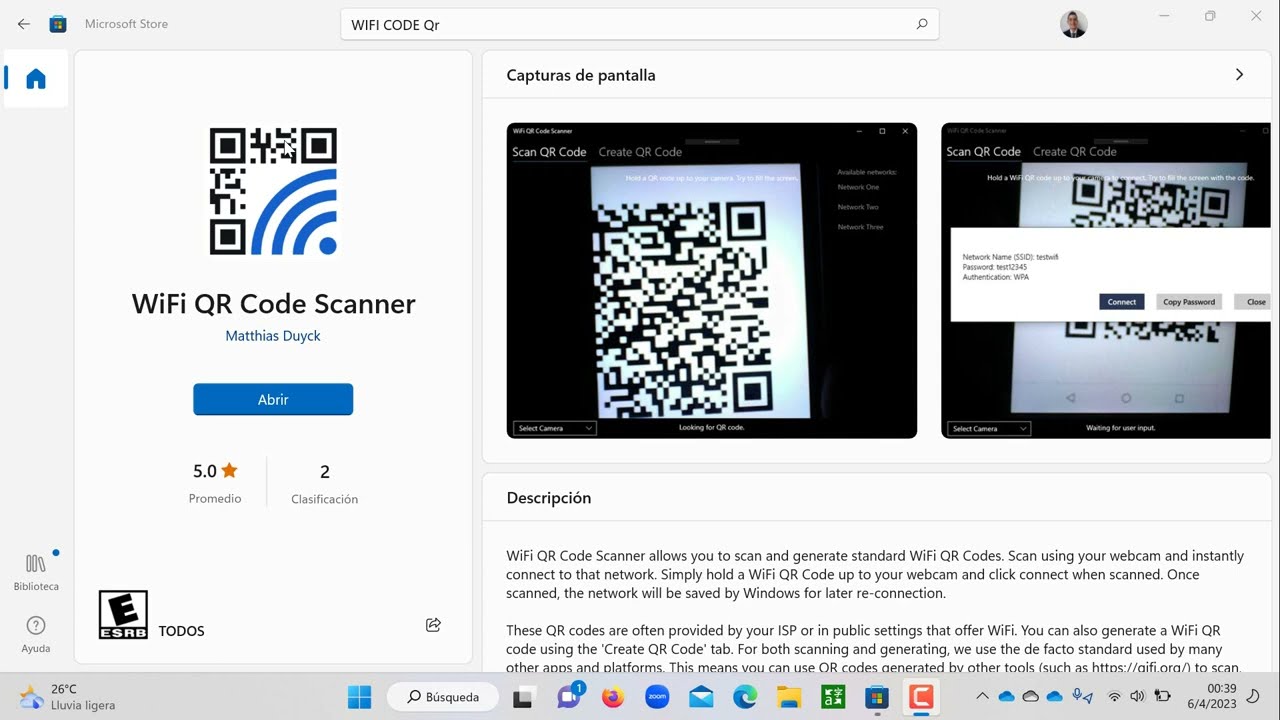Click the WiFi QR Code Scanner logo

coord(273,191)
